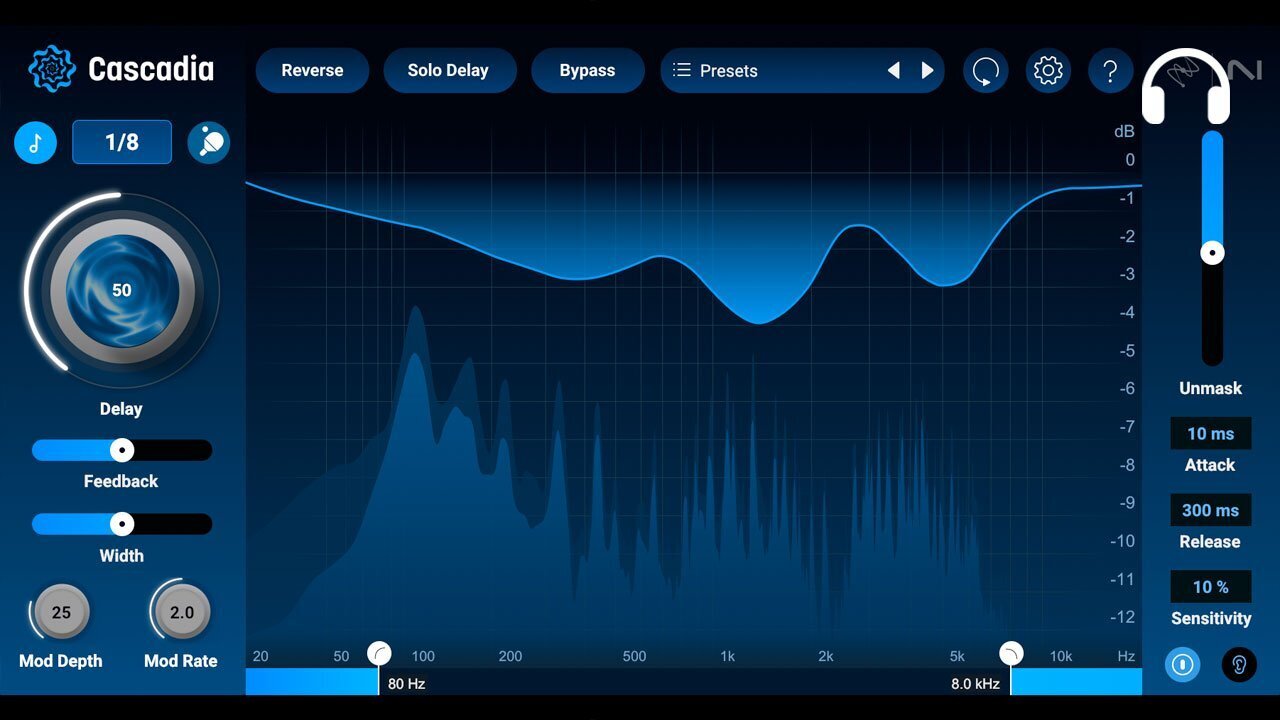Click the Release value 300 ms
1280x720 pixels.
(x=1211, y=510)
